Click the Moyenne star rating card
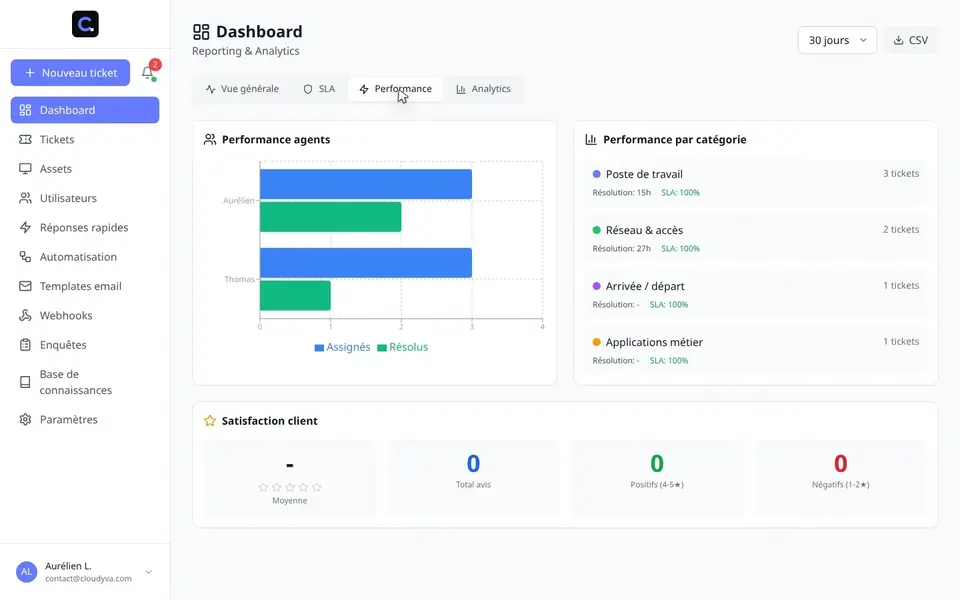The width and height of the screenshot is (960, 600). tap(290, 478)
